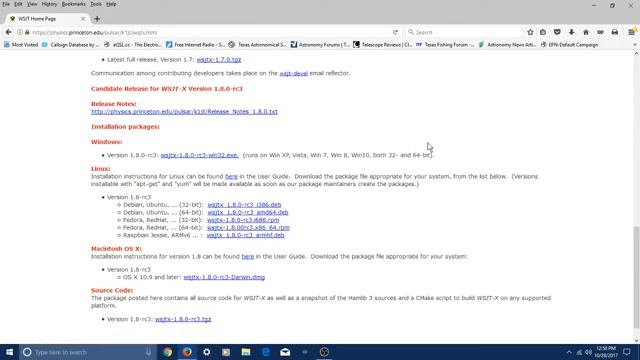Bookmark this page with the star icon
Viewport: 640px width, 360px height.
pos(530,32)
